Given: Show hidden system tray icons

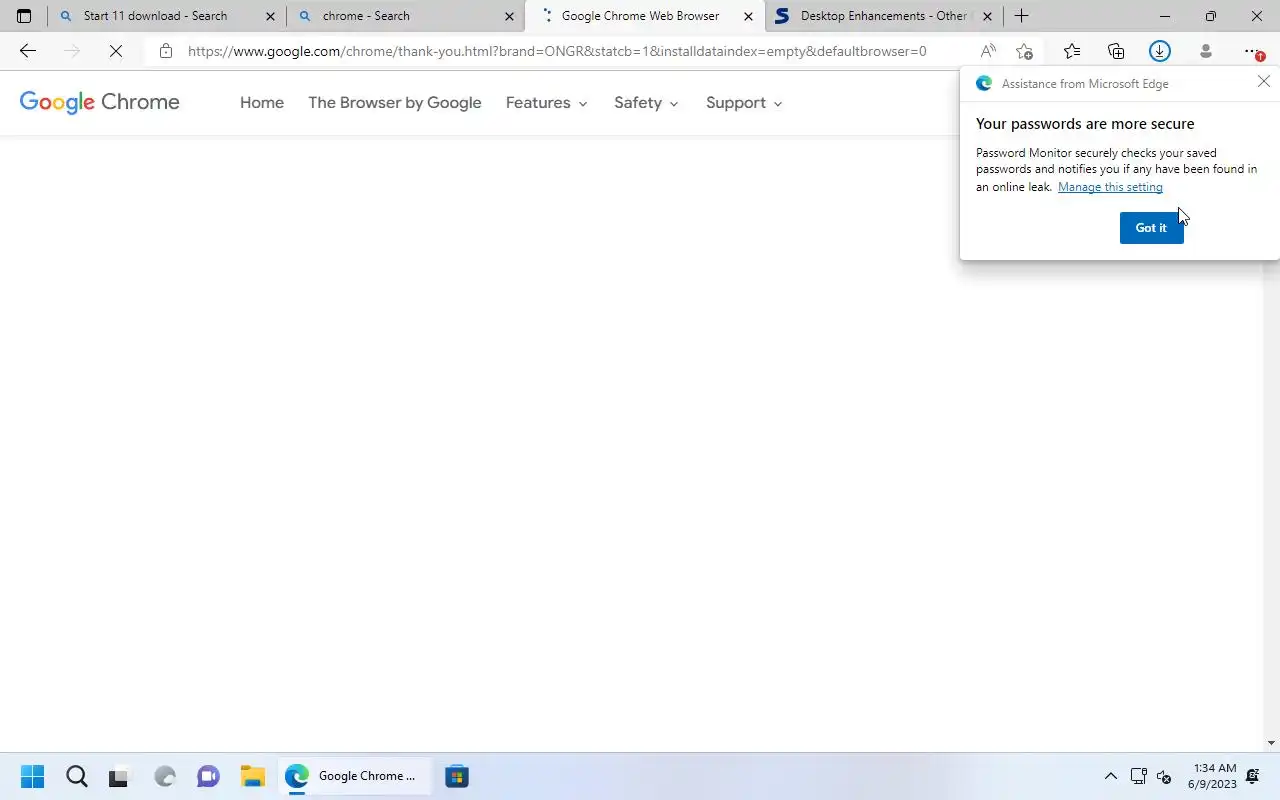Looking at the screenshot, I should 1110,776.
